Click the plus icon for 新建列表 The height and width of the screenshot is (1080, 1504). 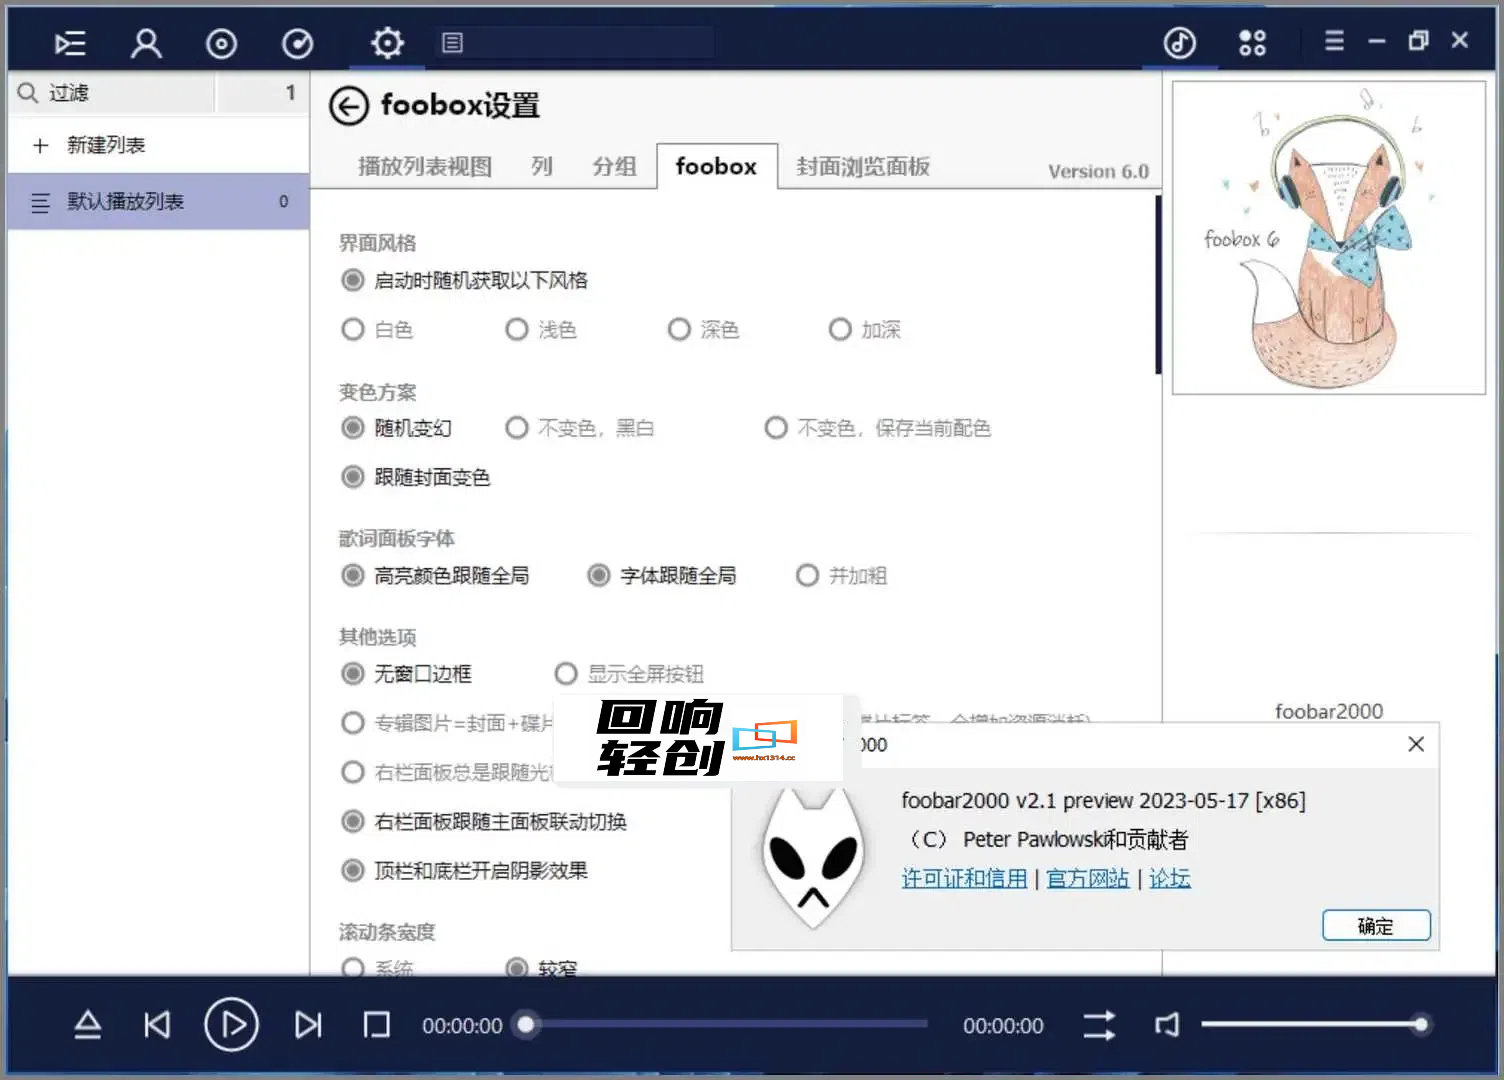(40, 146)
